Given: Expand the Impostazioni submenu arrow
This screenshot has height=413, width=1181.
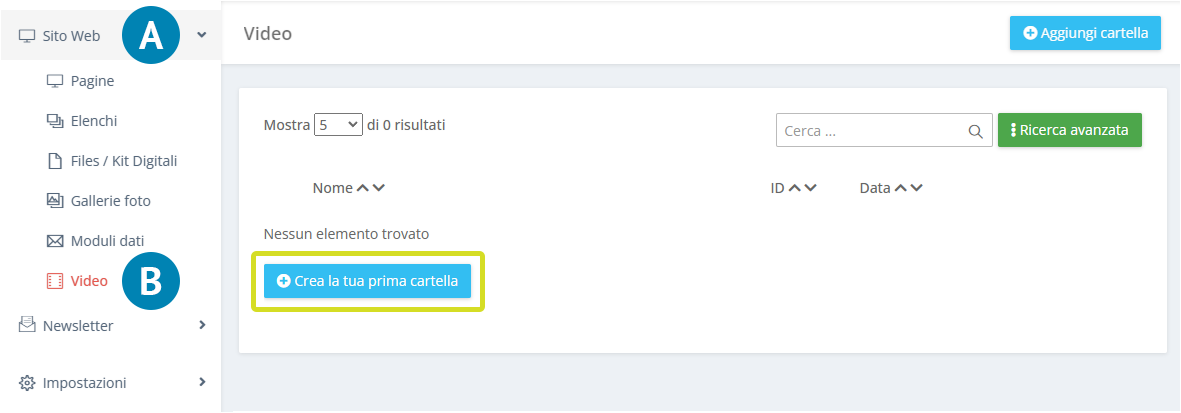Looking at the screenshot, I should (202, 382).
